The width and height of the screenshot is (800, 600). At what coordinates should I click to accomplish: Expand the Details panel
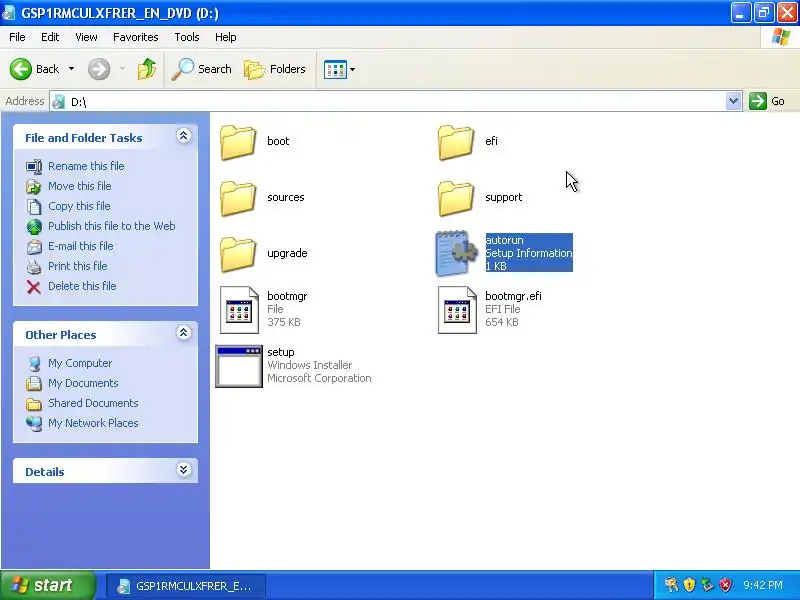184,469
